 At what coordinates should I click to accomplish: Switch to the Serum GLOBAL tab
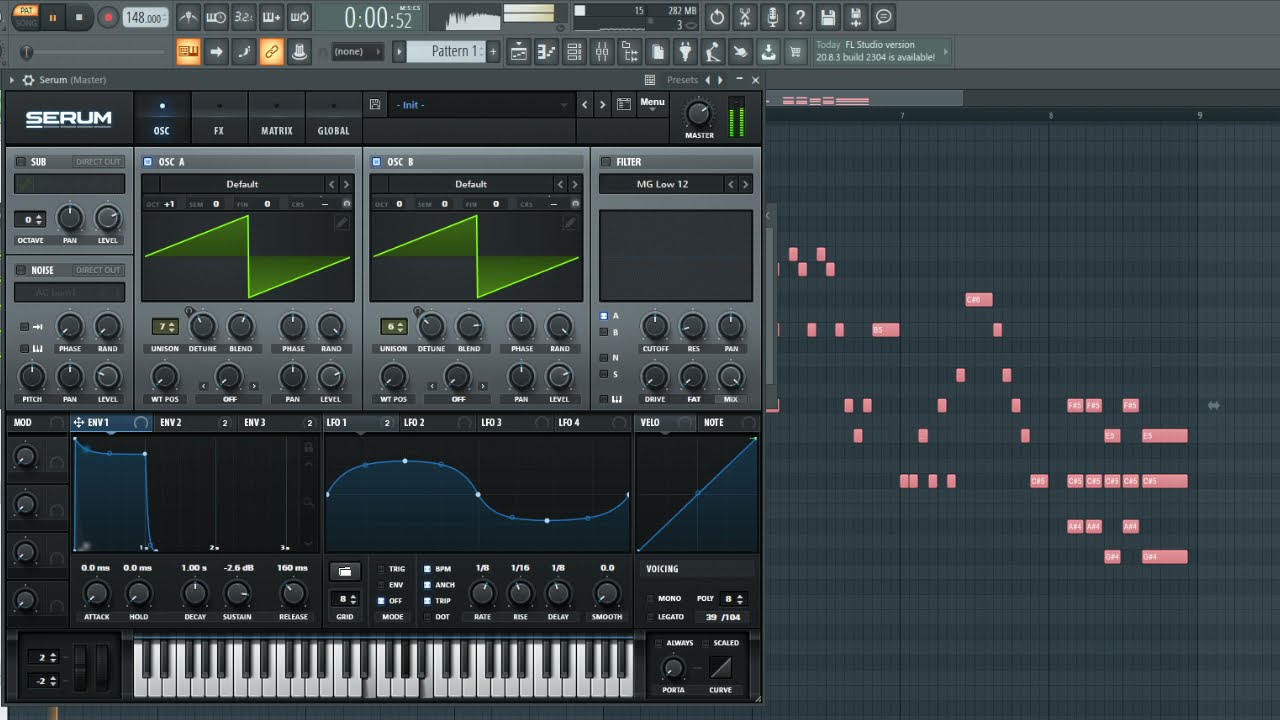point(333,118)
